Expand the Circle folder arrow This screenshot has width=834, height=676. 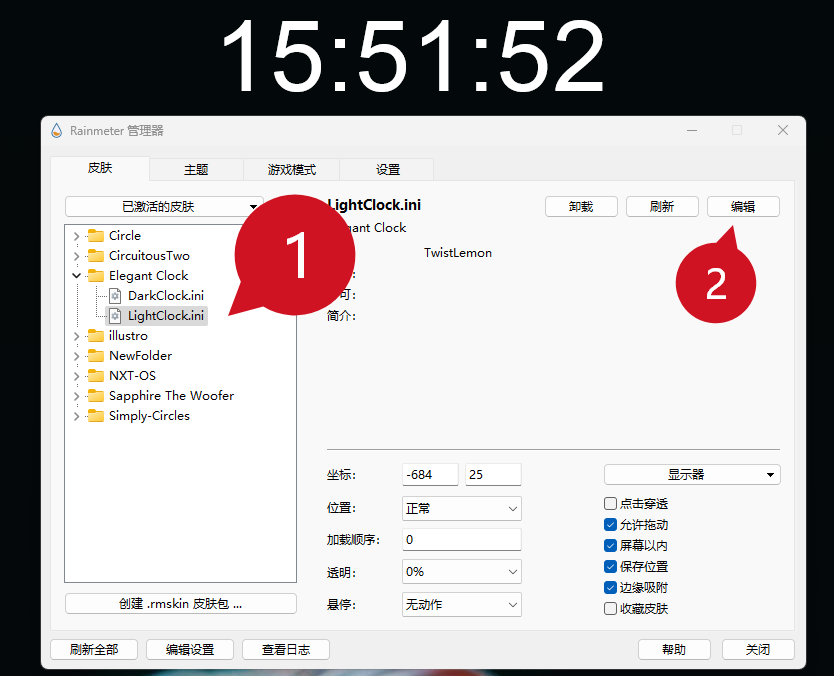pyautogui.click(x=76, y=236)
